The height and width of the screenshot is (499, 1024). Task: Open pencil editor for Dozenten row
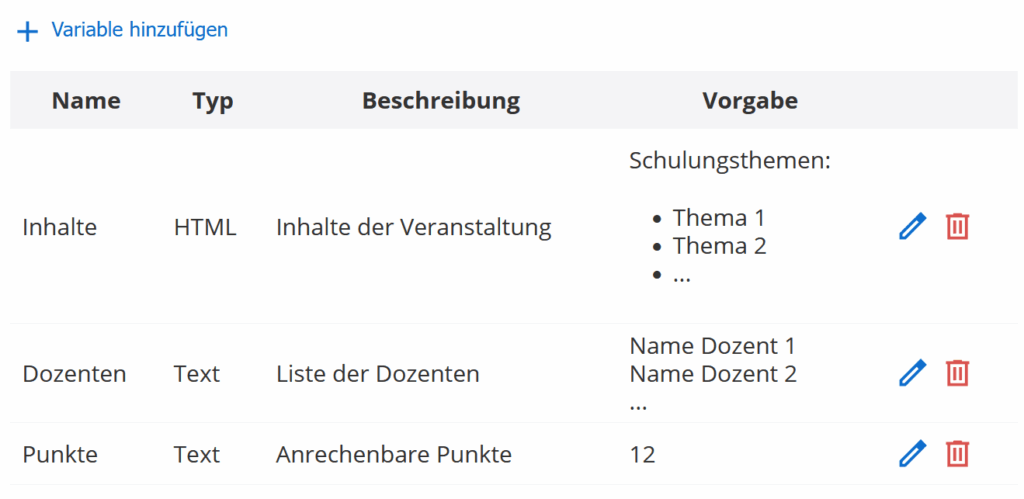[x=912, y=374]
